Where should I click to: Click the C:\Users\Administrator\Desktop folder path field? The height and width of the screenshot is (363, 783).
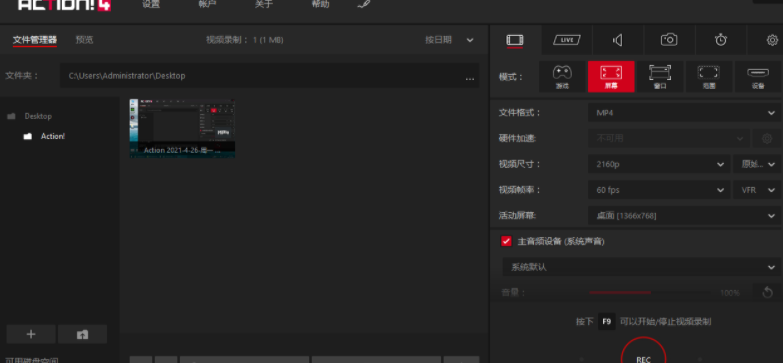click(270, 76)
